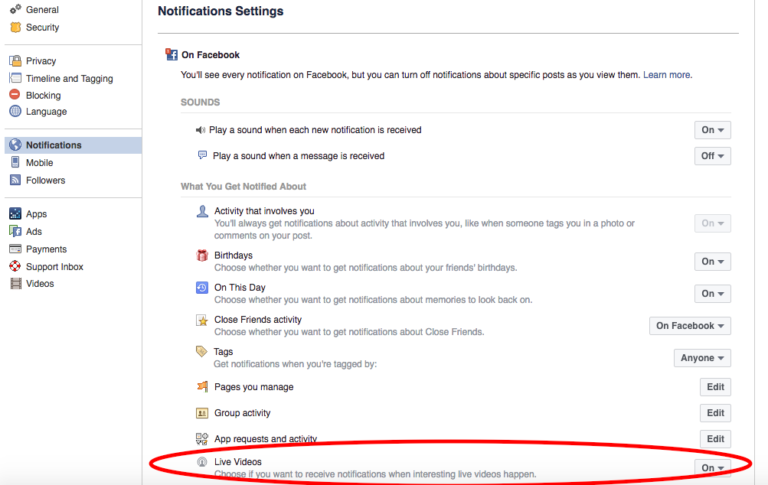Click the Videos film strip icon
Screen dimensions: 768x485
16,284
